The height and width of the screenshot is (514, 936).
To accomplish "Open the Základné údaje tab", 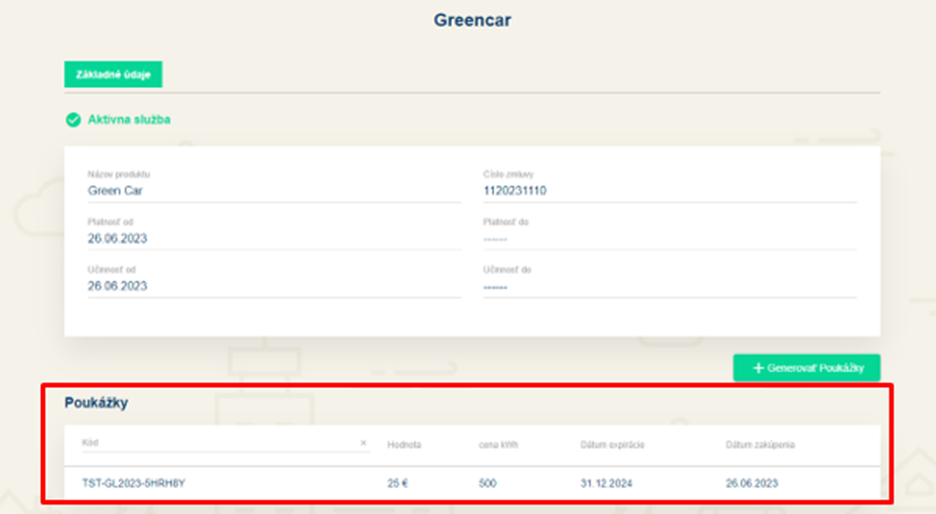I will coord(113,75).
